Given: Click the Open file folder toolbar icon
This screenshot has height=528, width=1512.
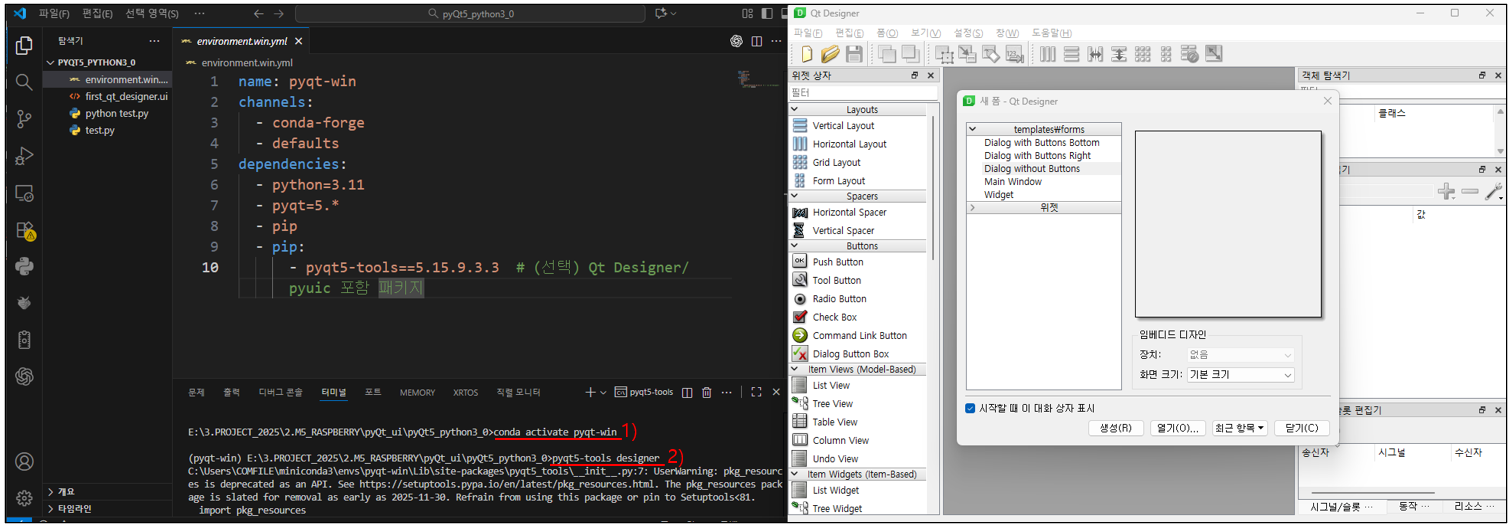Looking at the screenshot, I should [830, 54].
